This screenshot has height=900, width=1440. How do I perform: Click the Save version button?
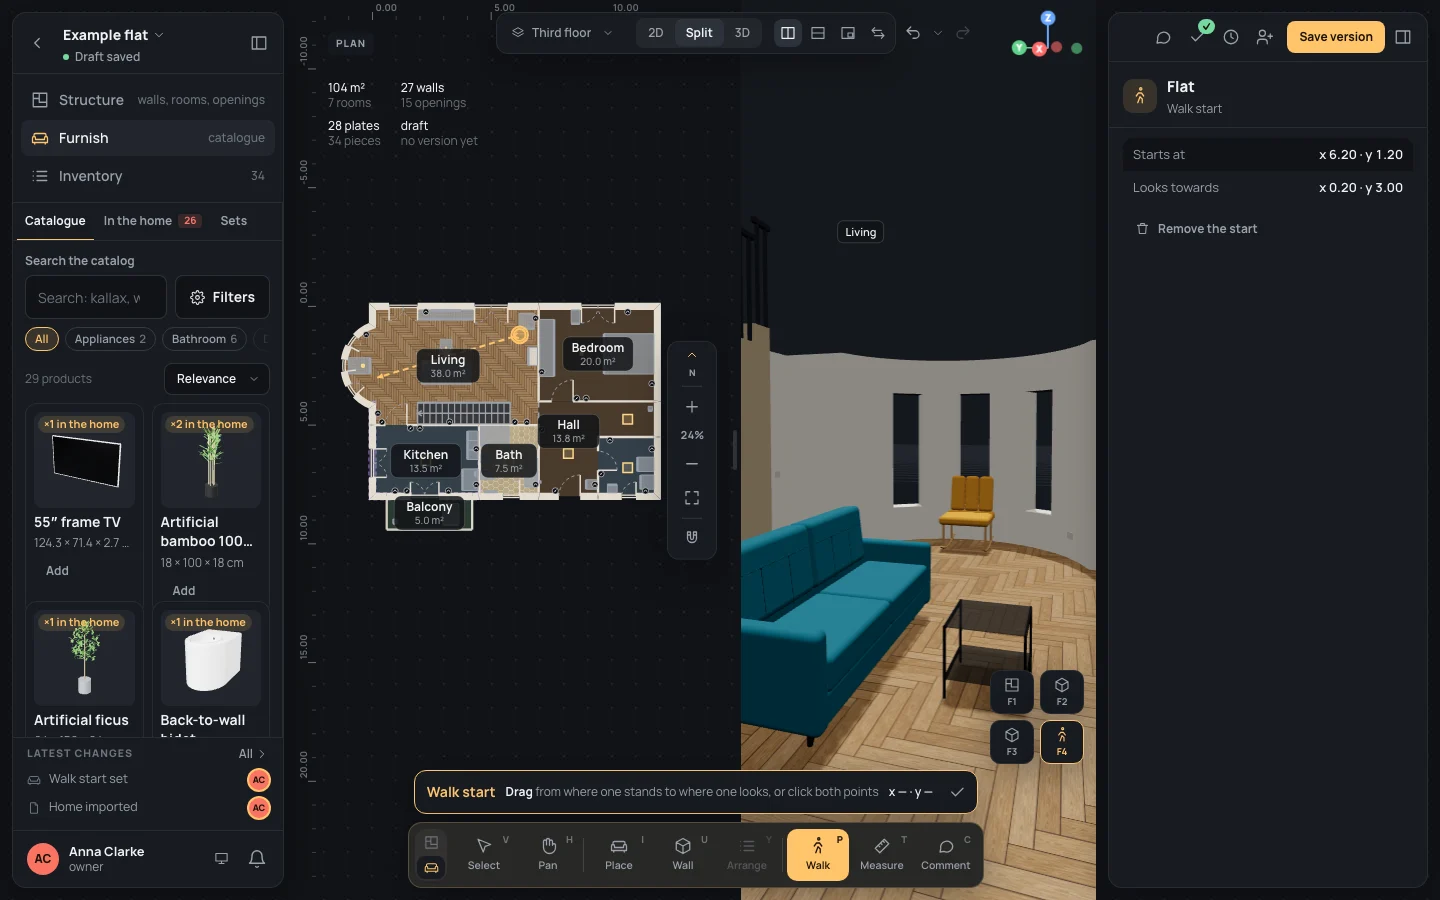[1336, 37]
